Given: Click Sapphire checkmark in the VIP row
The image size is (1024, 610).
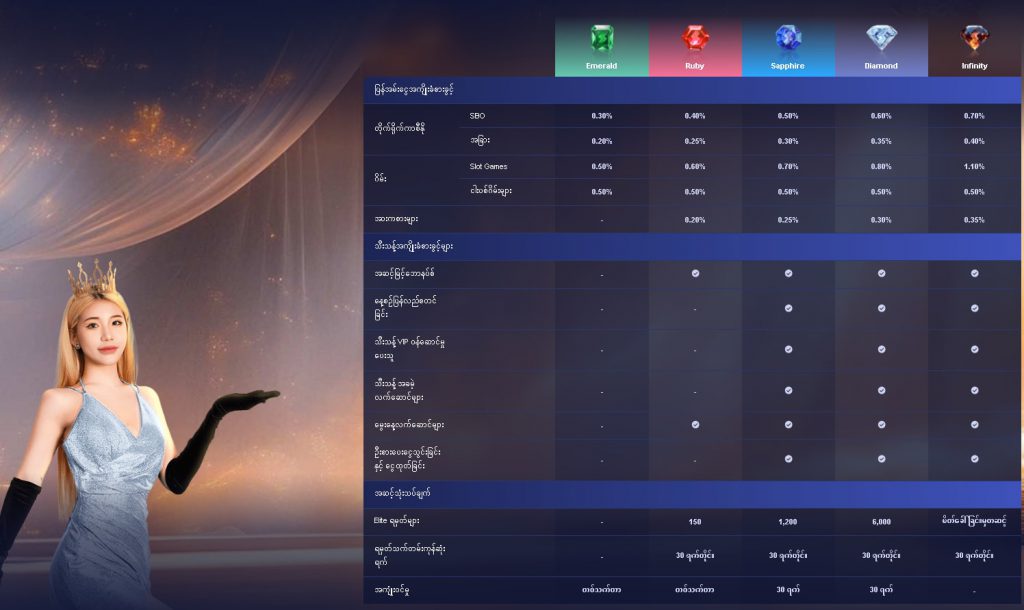Looking at the screenshot, I should tap(788, 349).
